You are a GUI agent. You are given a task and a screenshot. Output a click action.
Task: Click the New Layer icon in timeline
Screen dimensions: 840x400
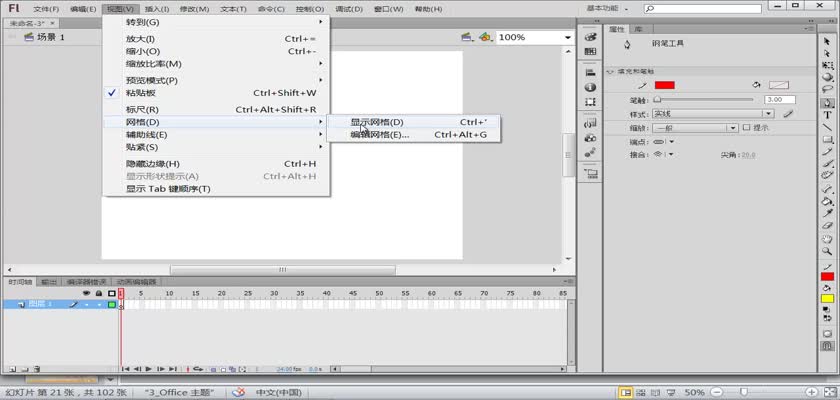[12, 369]
